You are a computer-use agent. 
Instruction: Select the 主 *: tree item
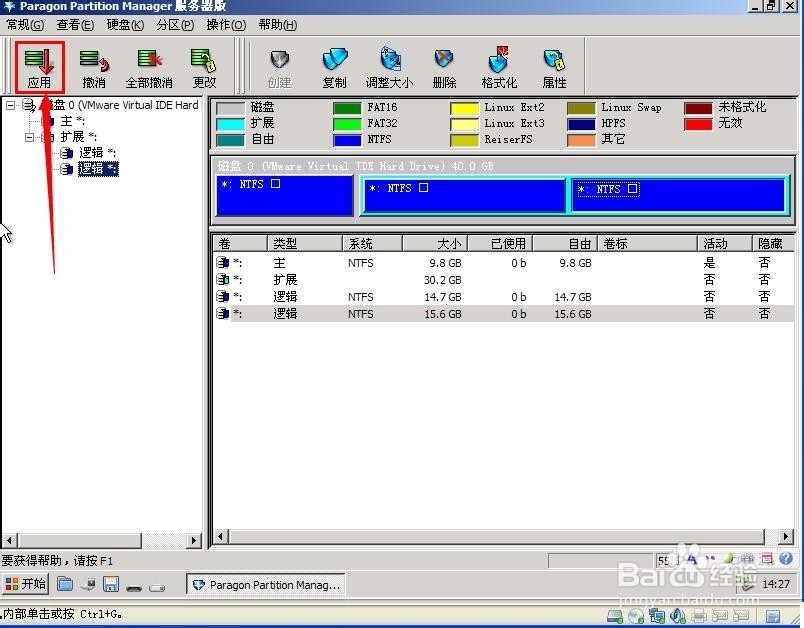coord(73,121)
